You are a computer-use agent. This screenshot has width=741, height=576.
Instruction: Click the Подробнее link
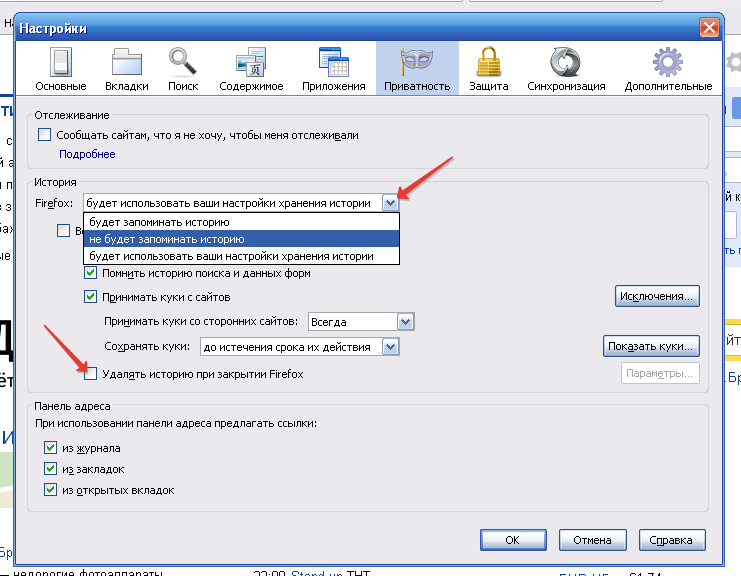(x=87, y=154)
